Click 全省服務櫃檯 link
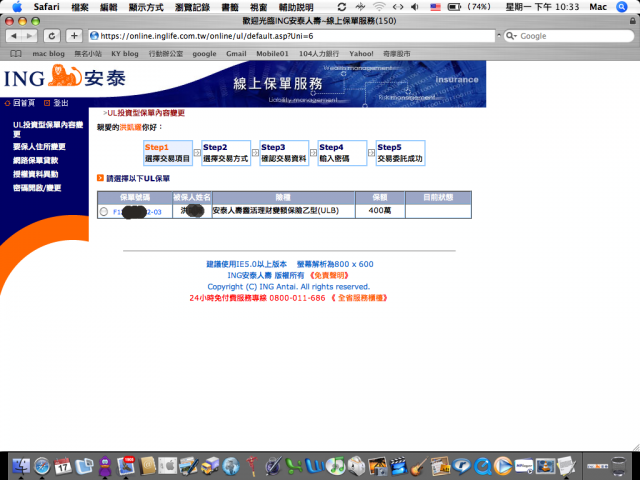This screenshot has height=480, width=640. pyautogui.click(x=360, y=298)
